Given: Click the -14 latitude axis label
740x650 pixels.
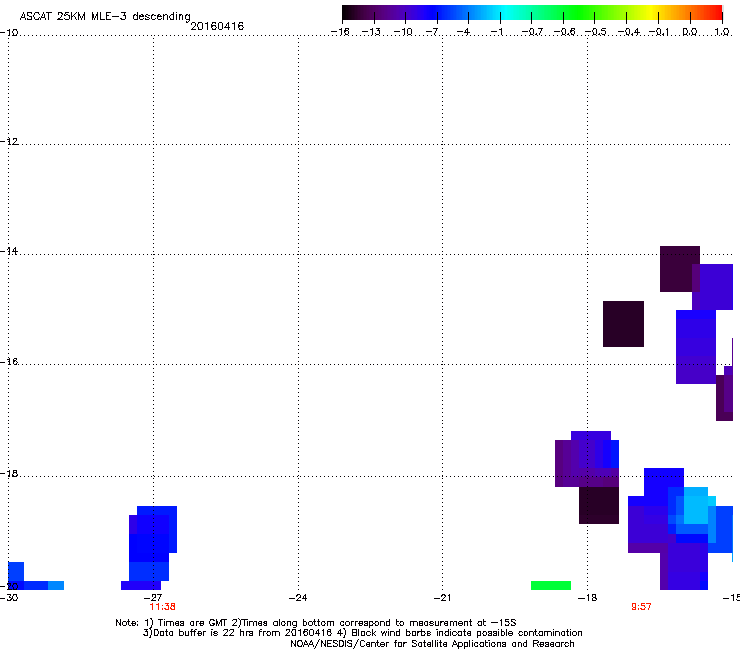Looking at the screenshot, I should (x=9, y=251).
